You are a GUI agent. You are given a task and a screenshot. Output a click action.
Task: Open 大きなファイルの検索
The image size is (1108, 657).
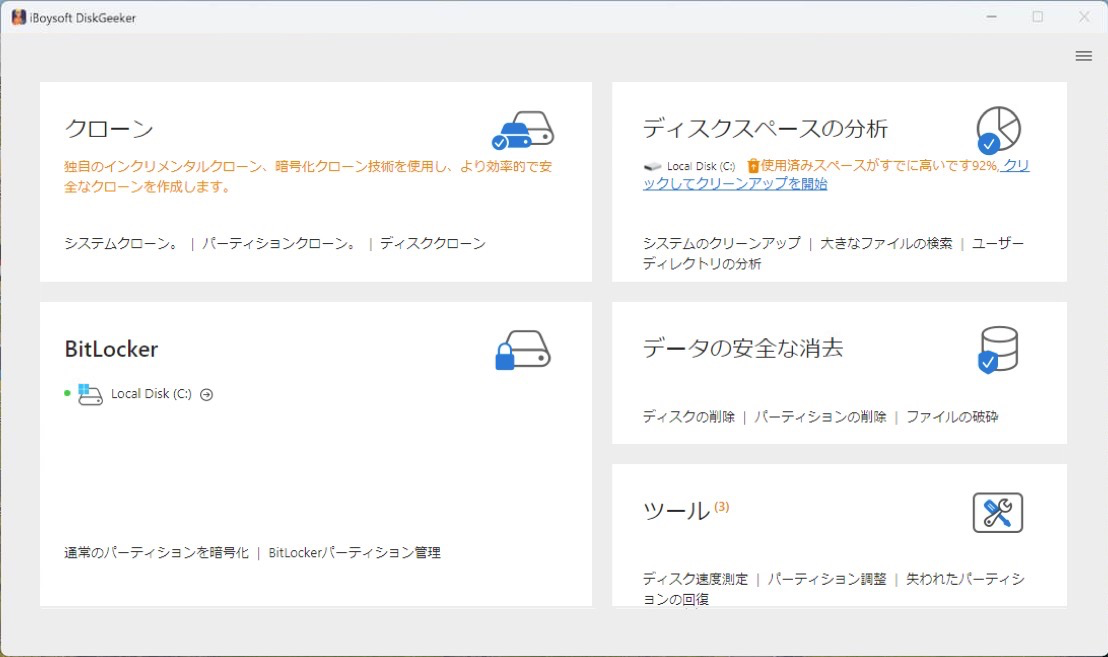pyautogui.click(x=886, y=243)
